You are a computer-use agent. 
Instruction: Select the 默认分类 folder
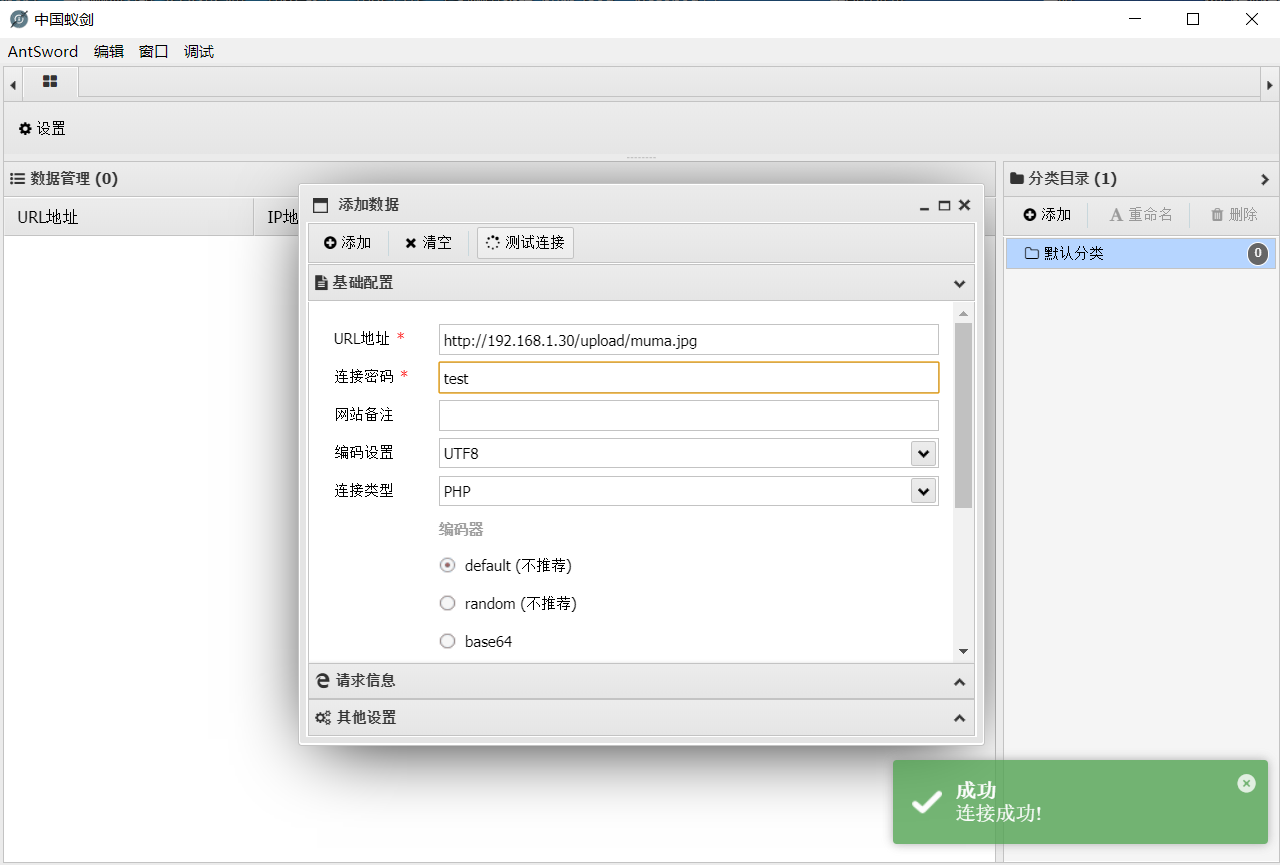(x=1141, y=254)
